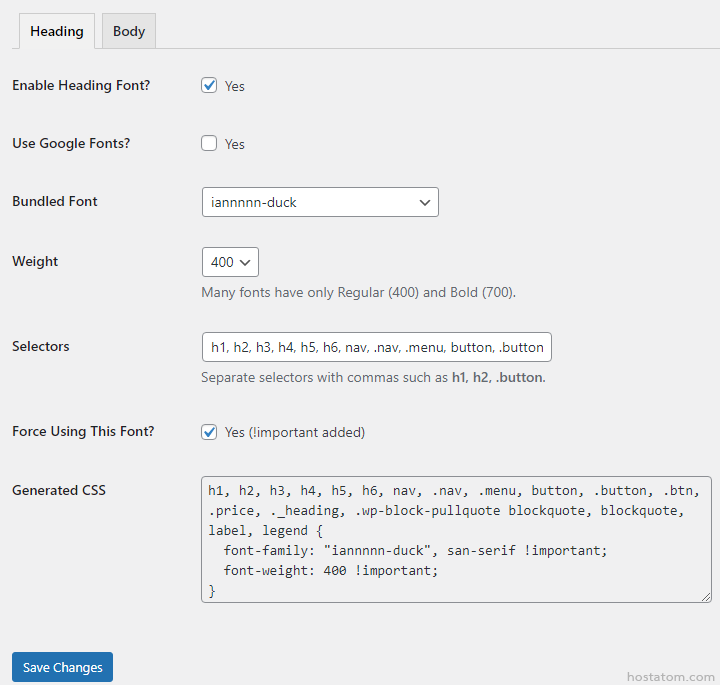720x686 pixels.
Task: Click the "Generated CSS" field label
Action: 59,490
